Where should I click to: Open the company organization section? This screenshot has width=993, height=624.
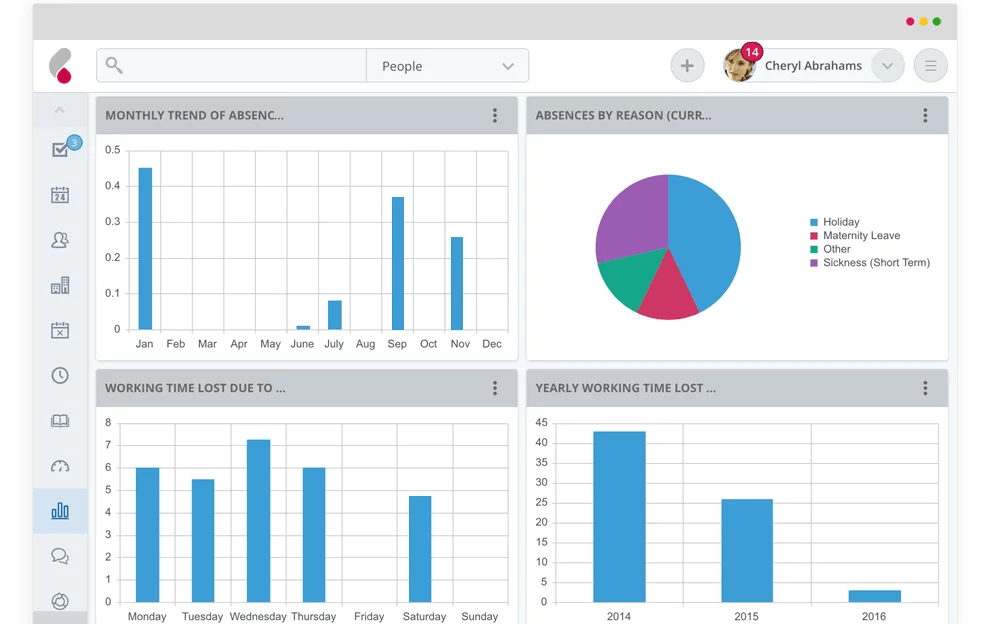tap(60, 285)
